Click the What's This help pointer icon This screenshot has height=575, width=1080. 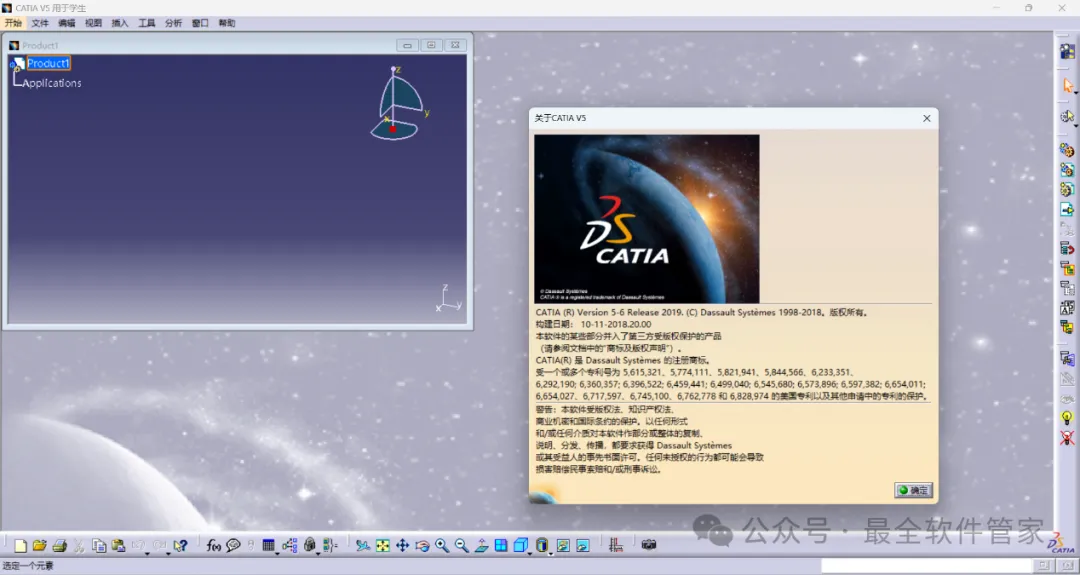coord(180,545)
